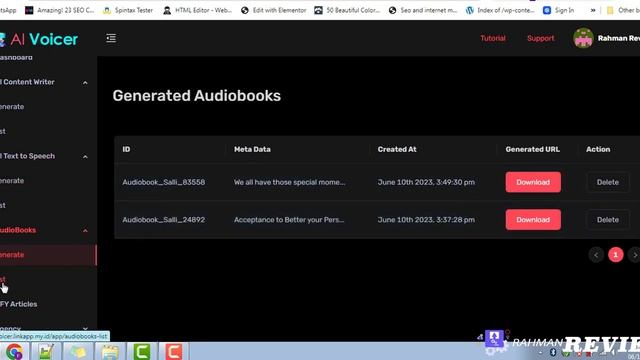This screenshot has width=640, height=360.
Task: Click the 3:37:28 pm date cell
Action: pyautogui.click(x=426, y=220)
